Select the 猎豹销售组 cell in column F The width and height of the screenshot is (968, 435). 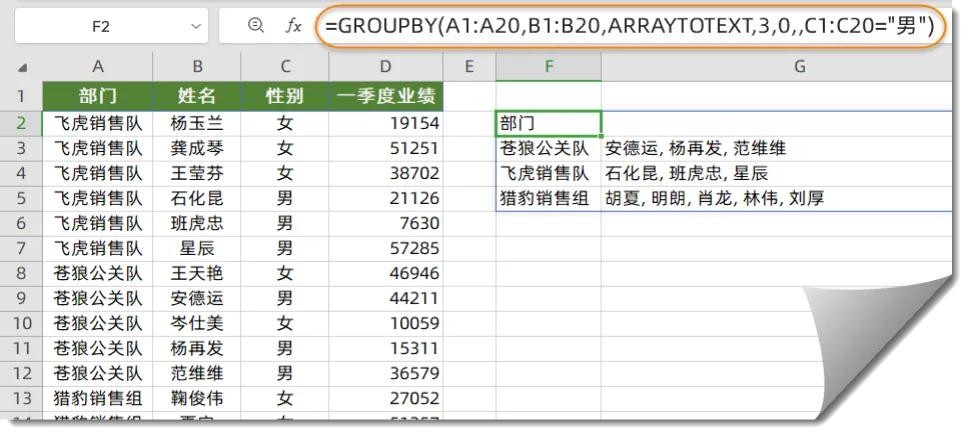548,198
